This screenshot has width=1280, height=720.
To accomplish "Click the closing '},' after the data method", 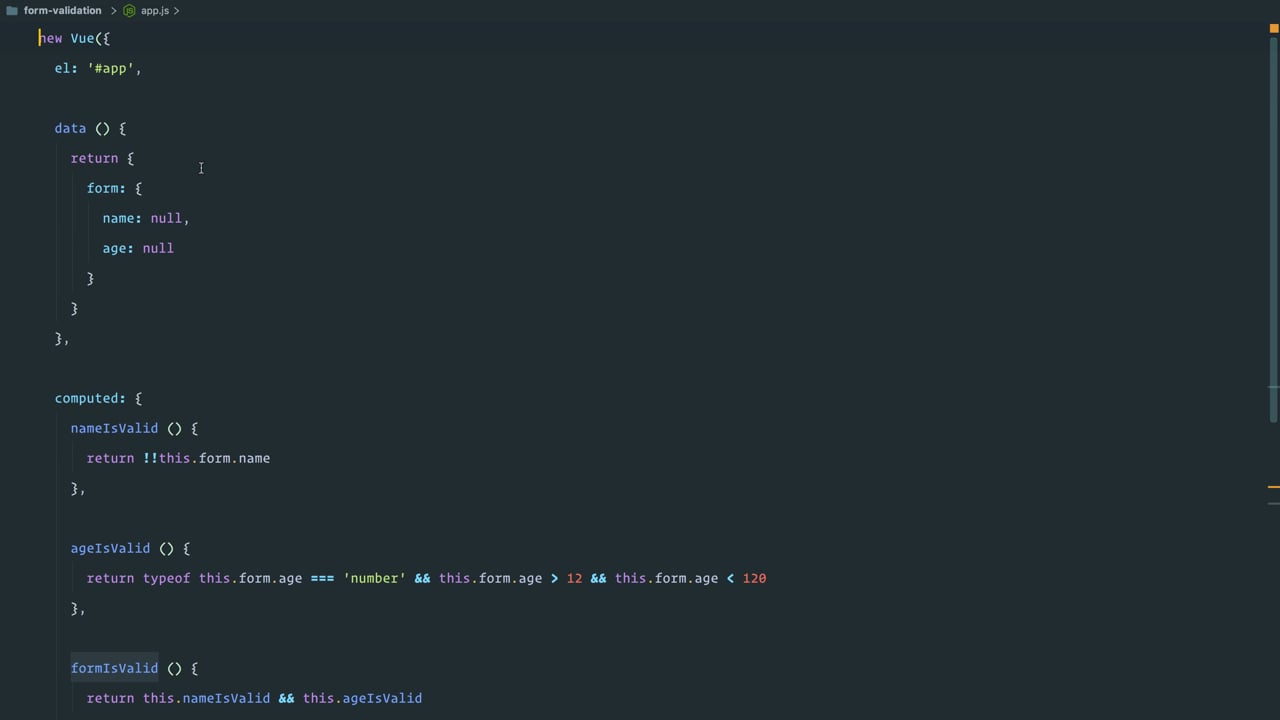I will (62, 338).
